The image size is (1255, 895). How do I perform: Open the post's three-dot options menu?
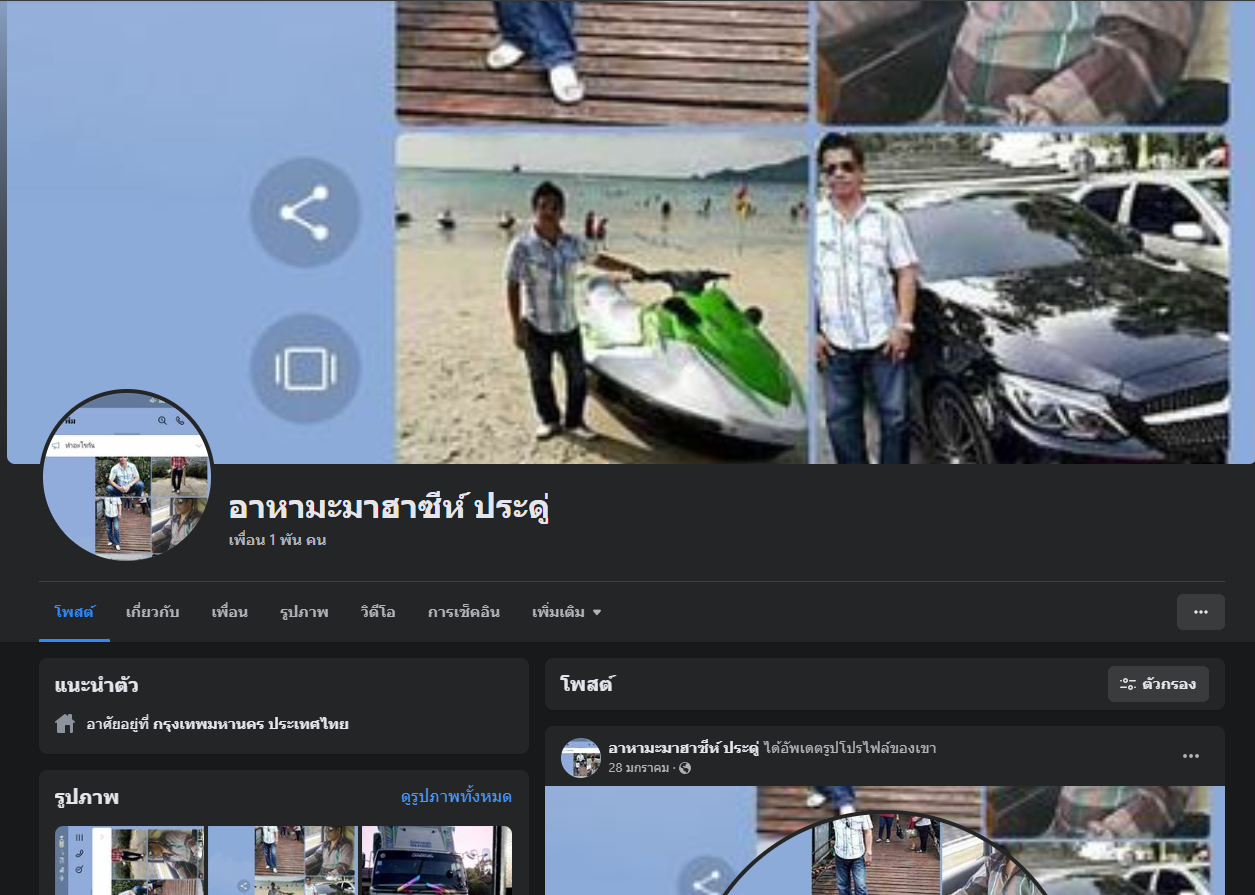pyautogui.click(x=1190, y=756)
